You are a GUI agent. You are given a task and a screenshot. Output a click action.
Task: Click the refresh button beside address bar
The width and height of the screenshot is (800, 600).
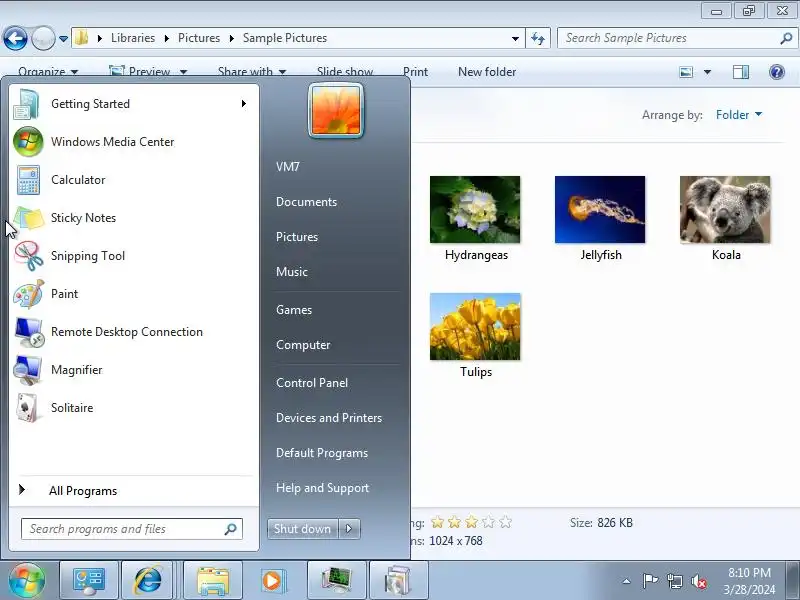[x=538, y=38]
